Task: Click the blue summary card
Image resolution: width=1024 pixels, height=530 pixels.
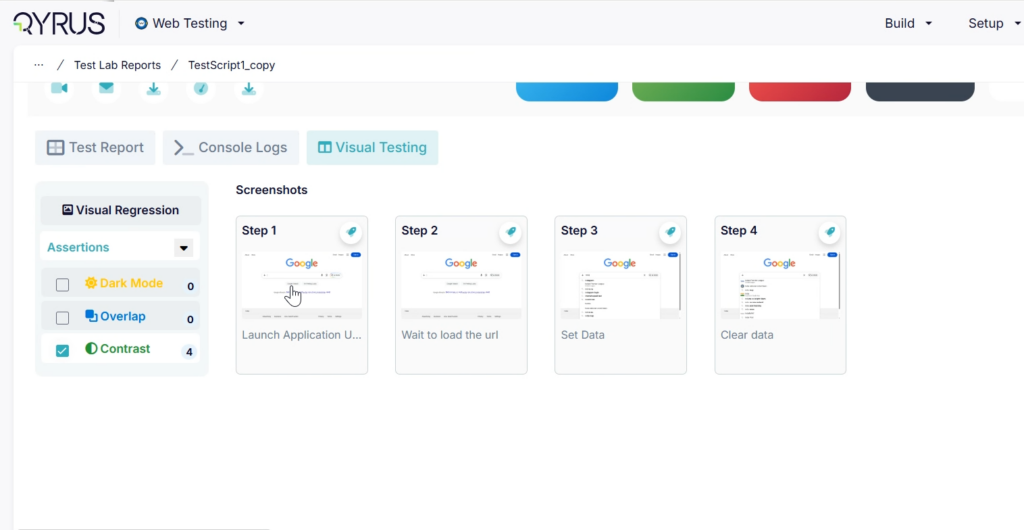Action: [x=567, y=91]
